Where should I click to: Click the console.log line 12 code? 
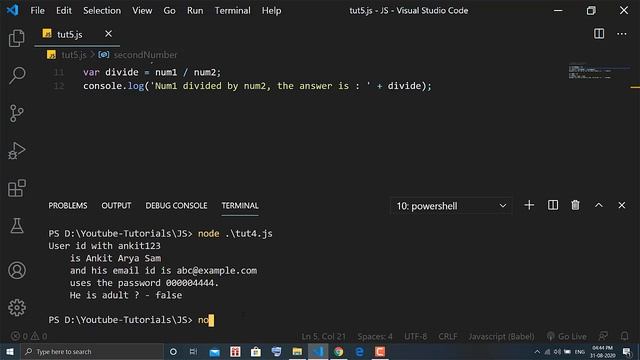pos(257,86)
